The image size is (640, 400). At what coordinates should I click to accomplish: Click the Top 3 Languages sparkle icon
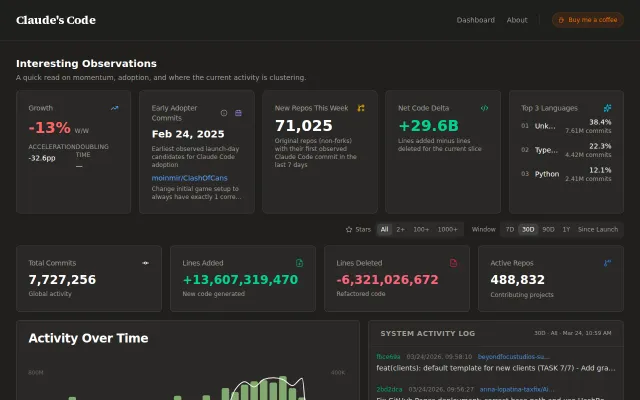[607, 108]
